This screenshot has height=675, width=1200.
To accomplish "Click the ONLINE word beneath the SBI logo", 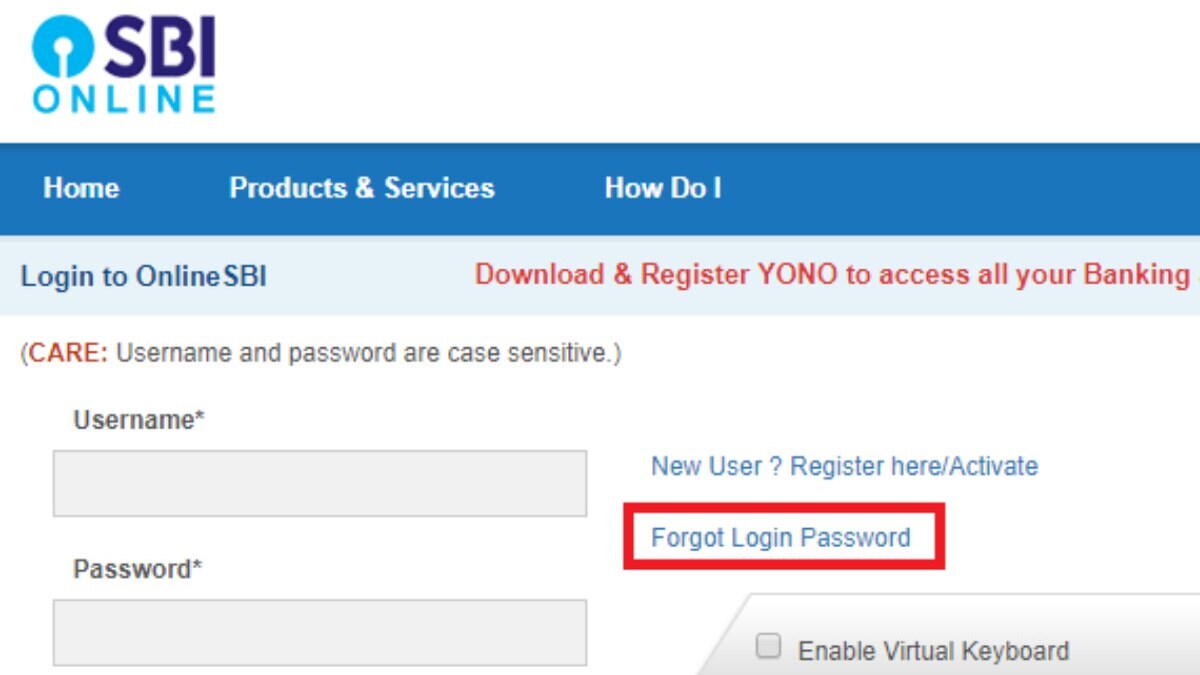I will pyautogui.click(x=124, y=98).
